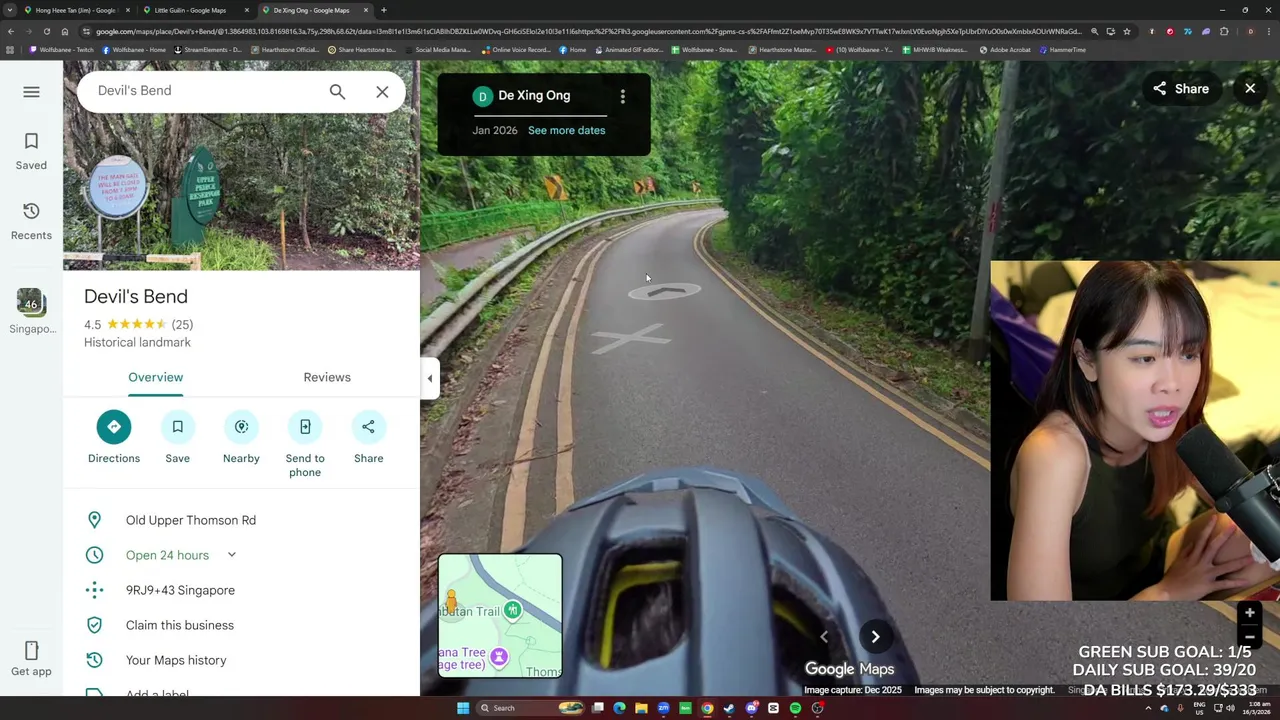The height and width of the screenshot is (720, 1280).
Task: Open Adobe Acrobat bookmark
Action: pos(1005,50)
